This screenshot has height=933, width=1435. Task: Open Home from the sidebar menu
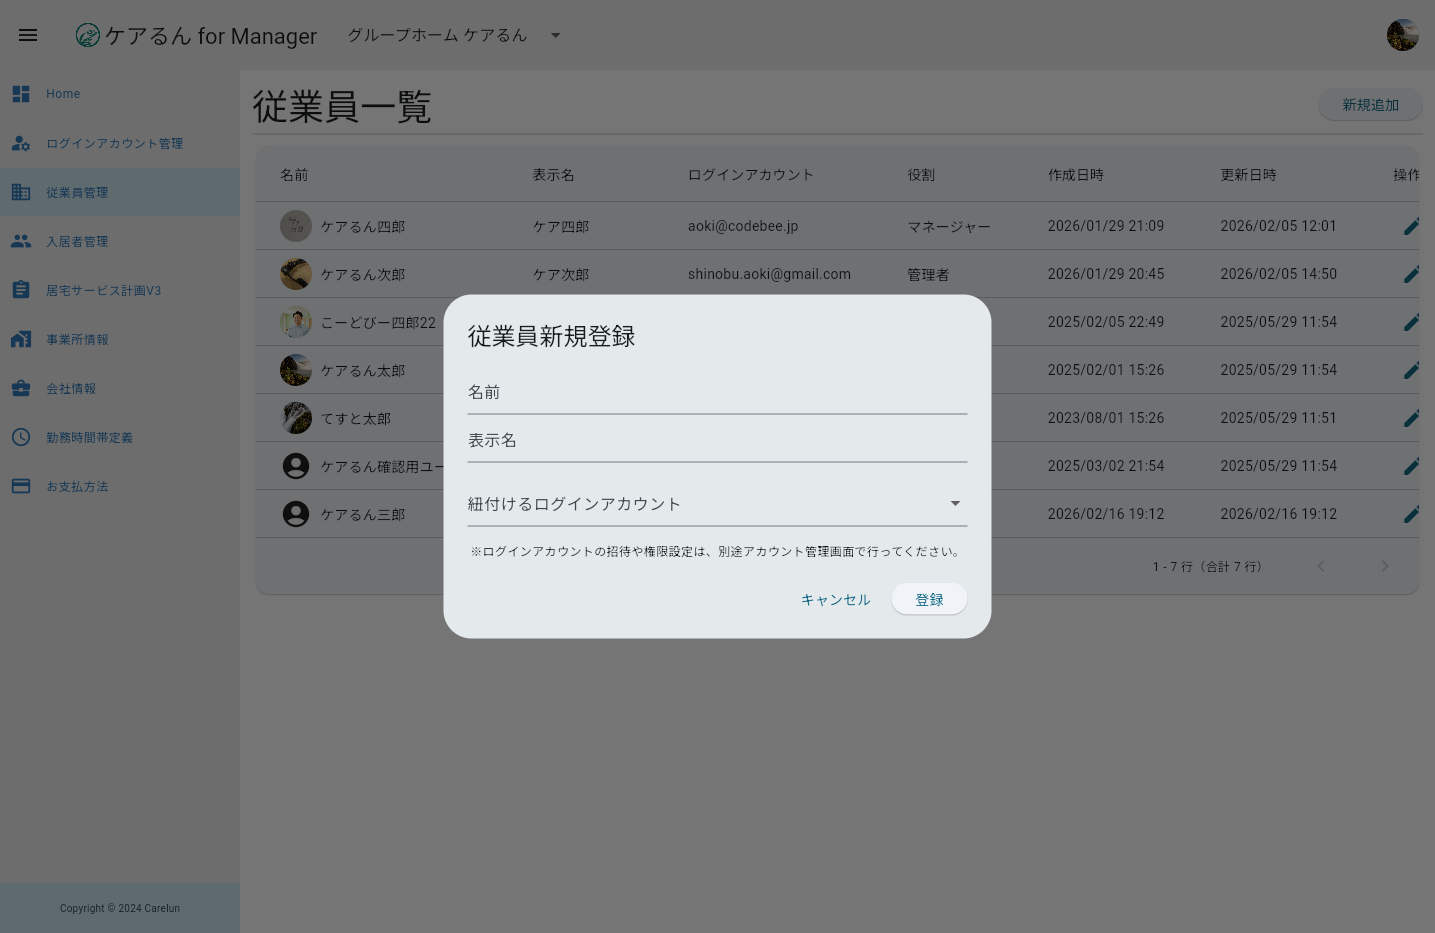coord(63,93)
